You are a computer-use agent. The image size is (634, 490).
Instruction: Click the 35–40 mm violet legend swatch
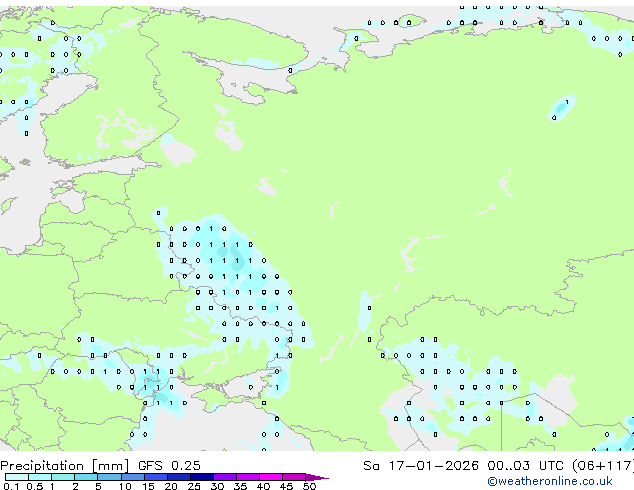(x=248, y=477)
